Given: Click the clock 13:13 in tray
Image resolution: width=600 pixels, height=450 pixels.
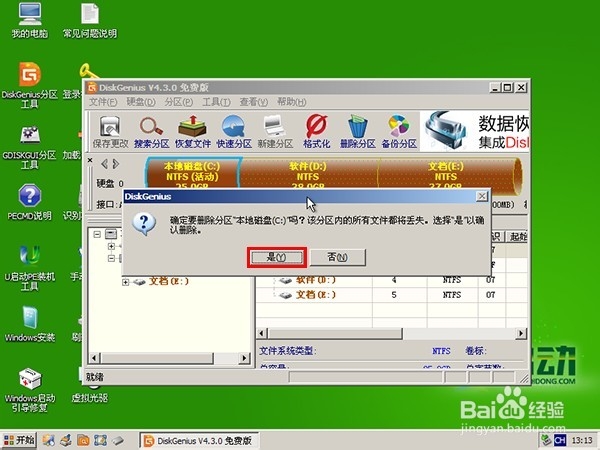Looking at the screenshot, I should tap(582, 440).
